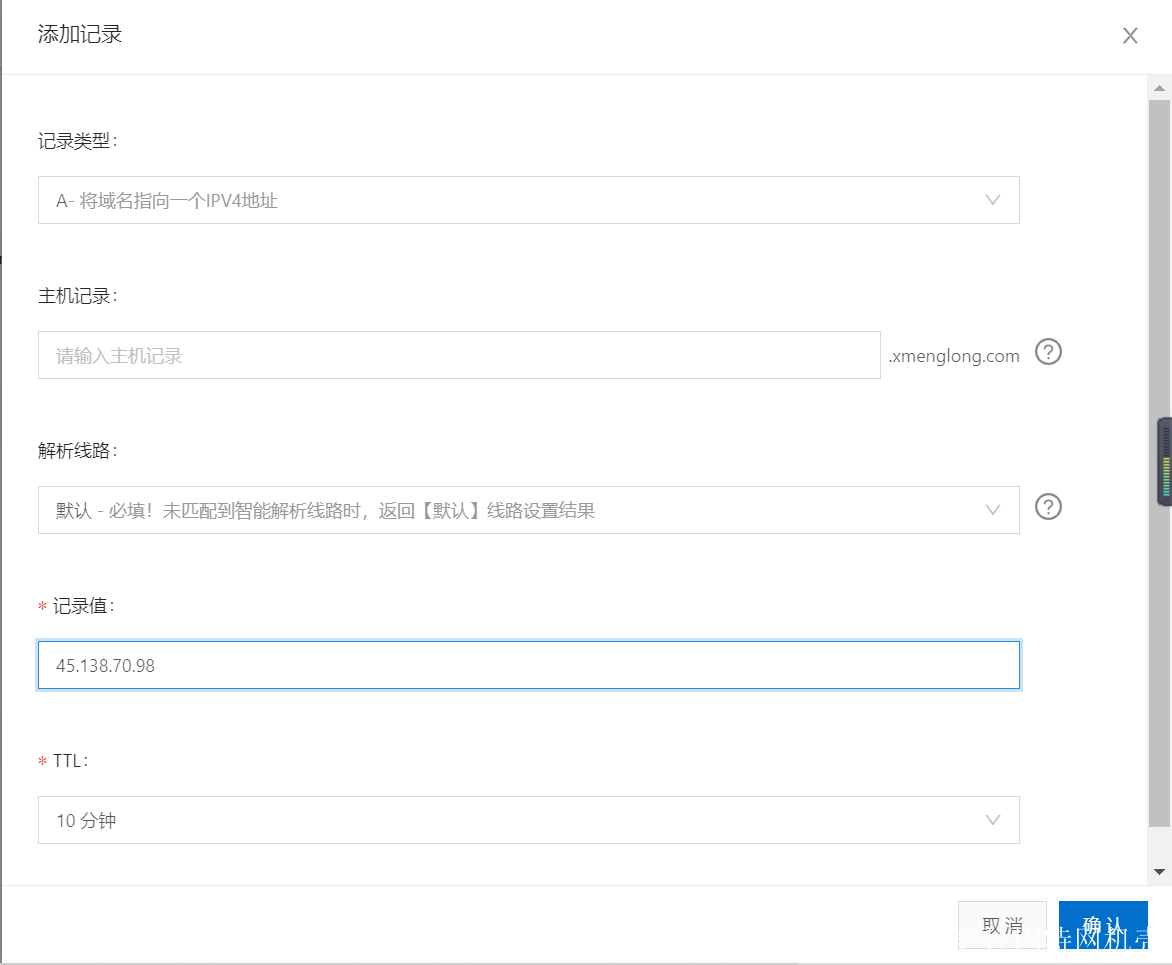Click the scrollbar up arrow

pyautogui.click(x=1159, y=88)
